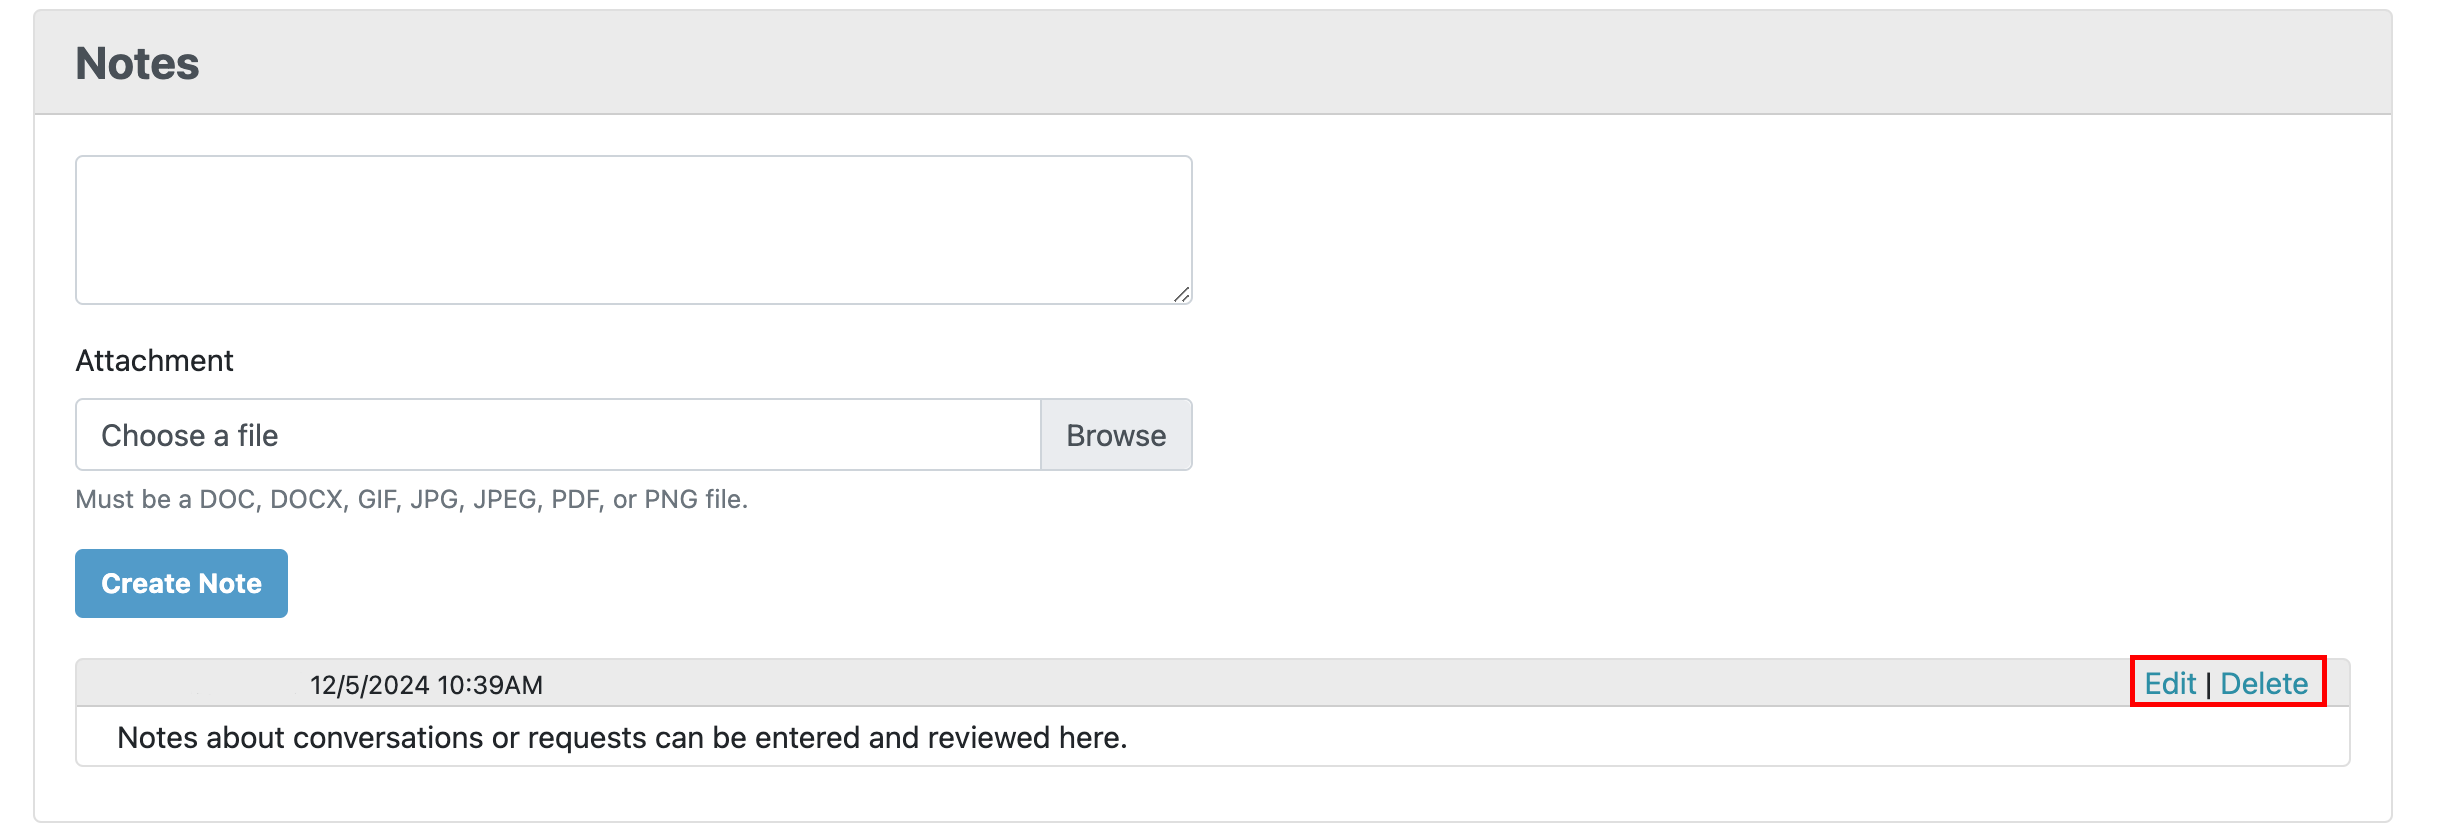Click the allowed file types hint text
Image resolution: width=2460 pixels, height=836 pixels.
(x=411, y=499)
